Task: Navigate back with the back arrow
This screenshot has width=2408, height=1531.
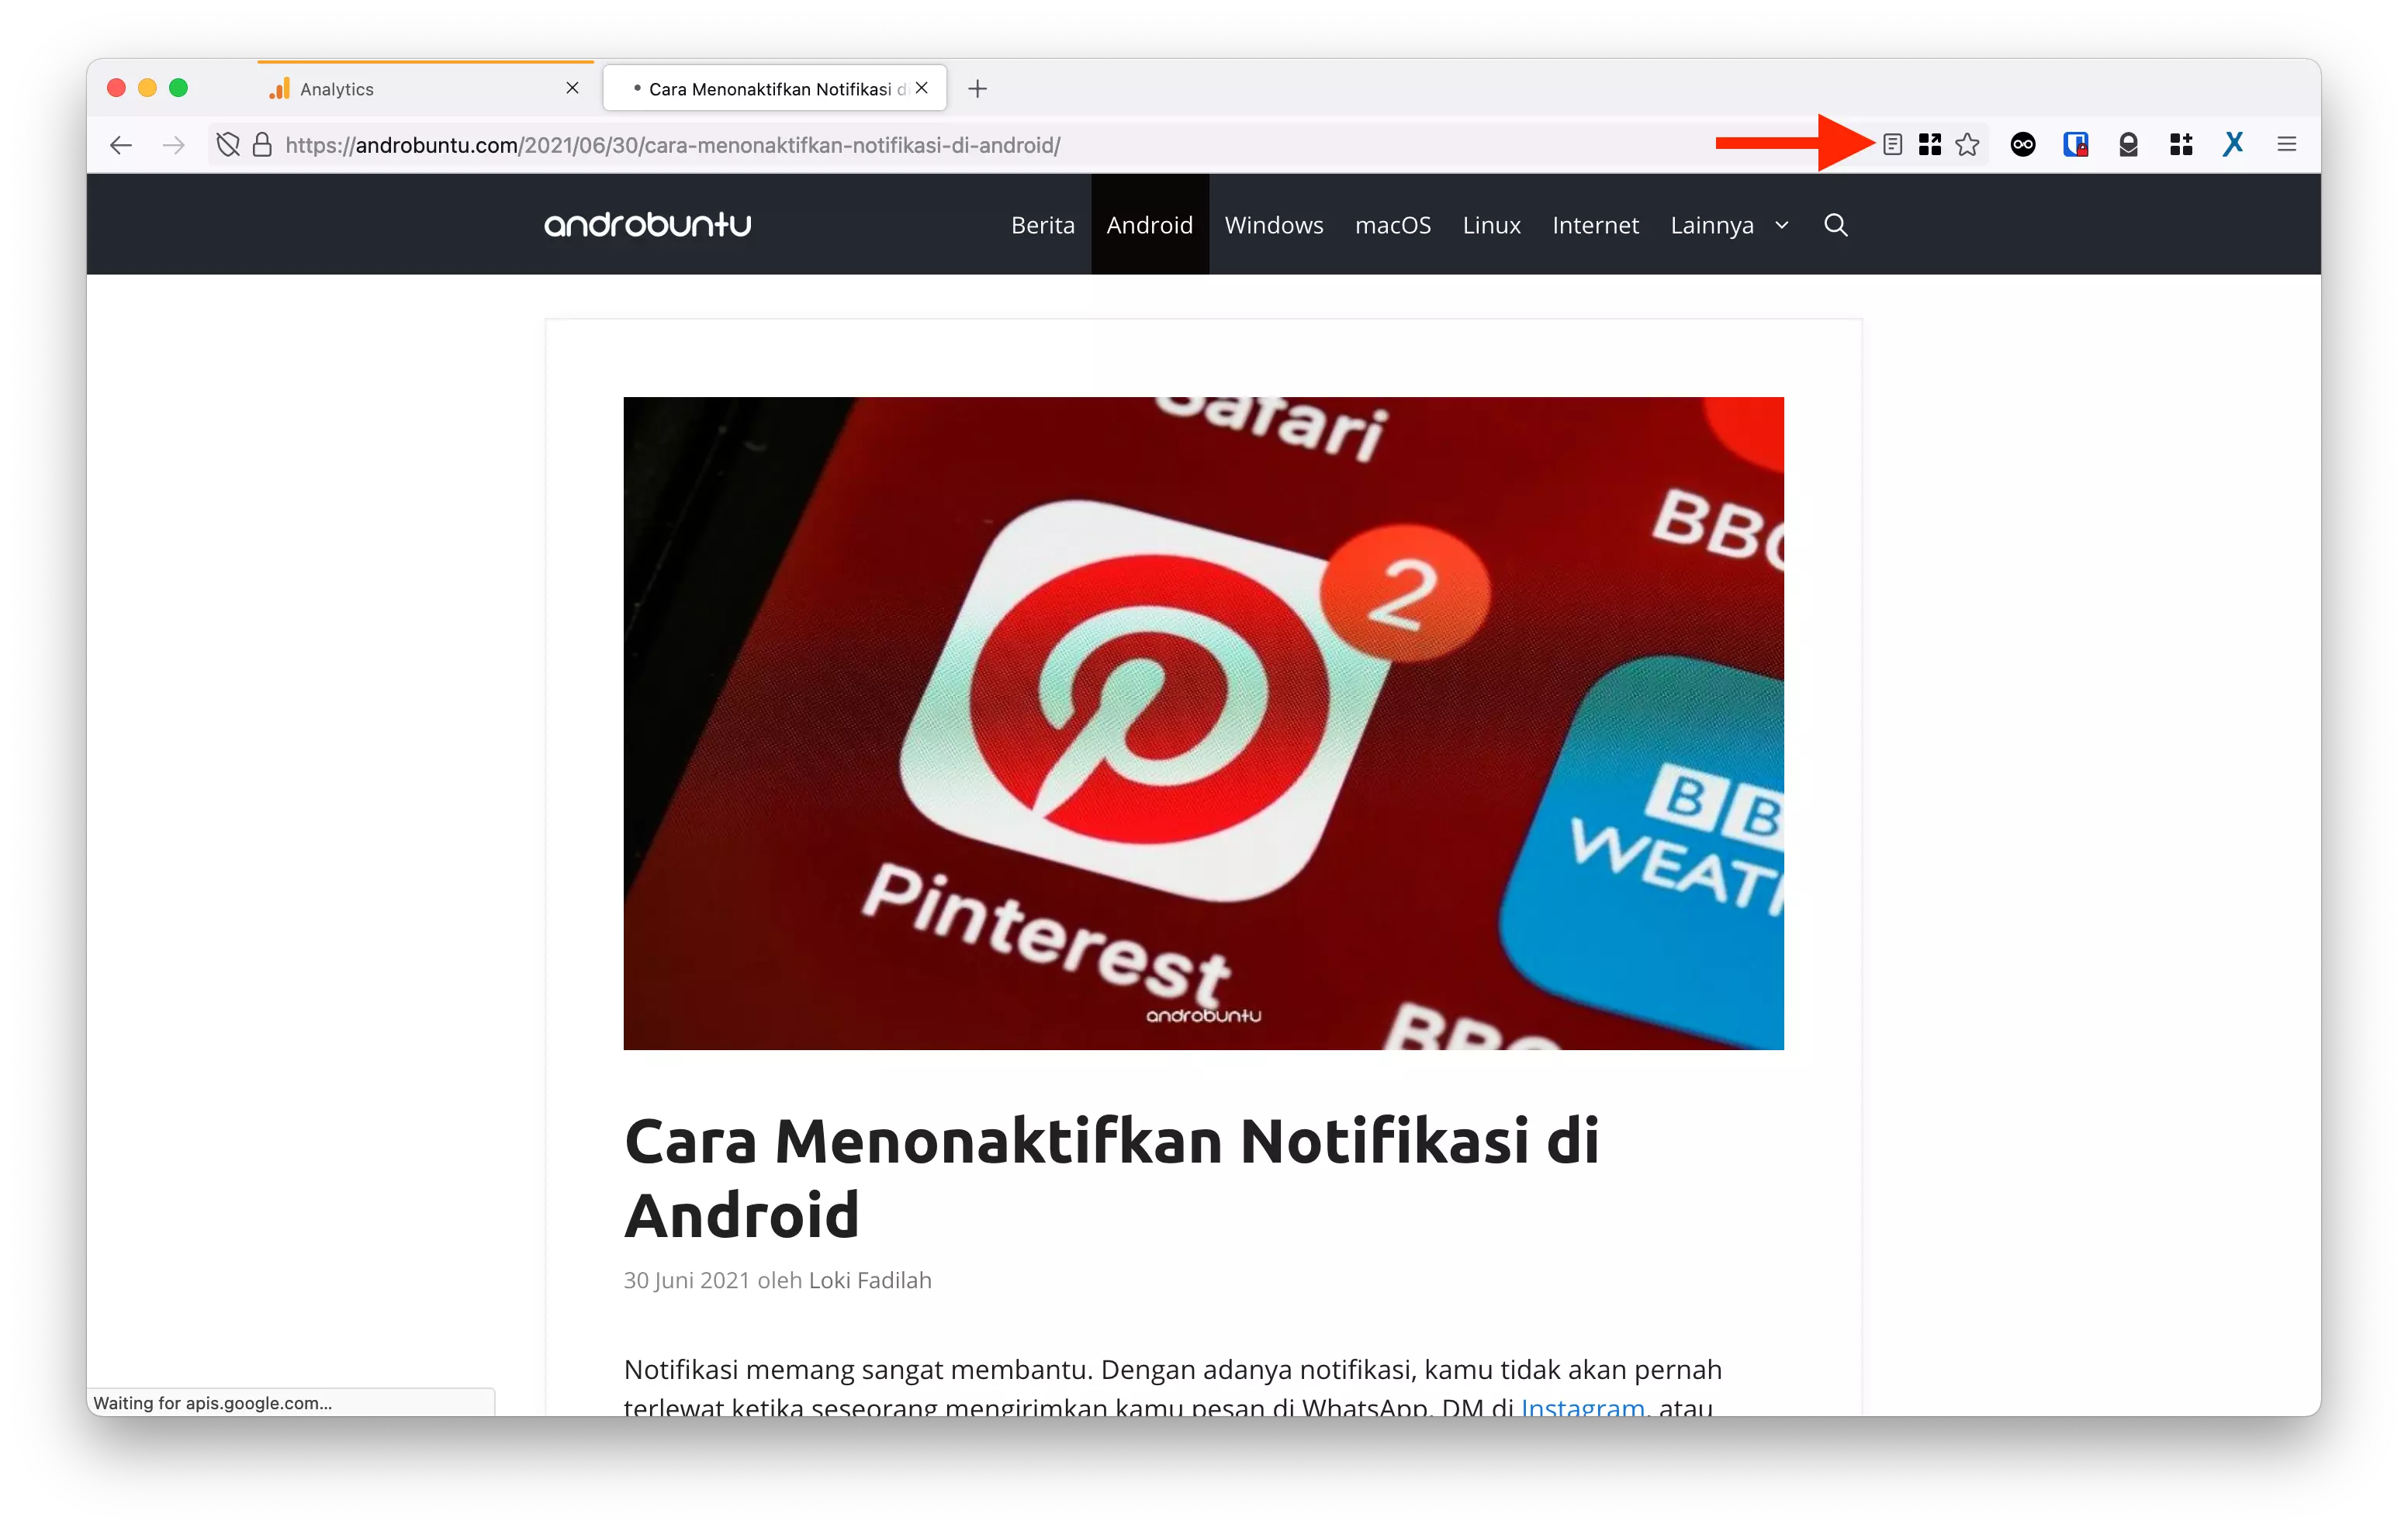Action: (120, 144)
